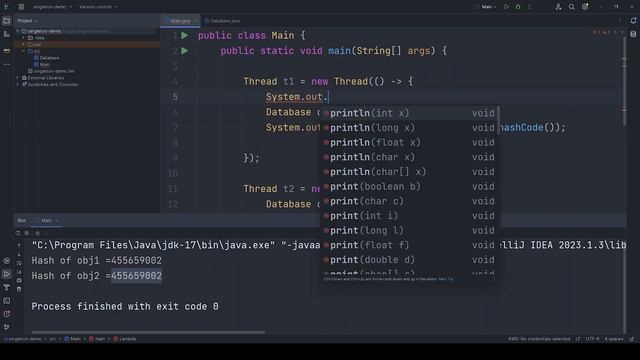Choose print(boolean b) completion
The width and height of the screenshot is (640, 360).
click(409, 187)
